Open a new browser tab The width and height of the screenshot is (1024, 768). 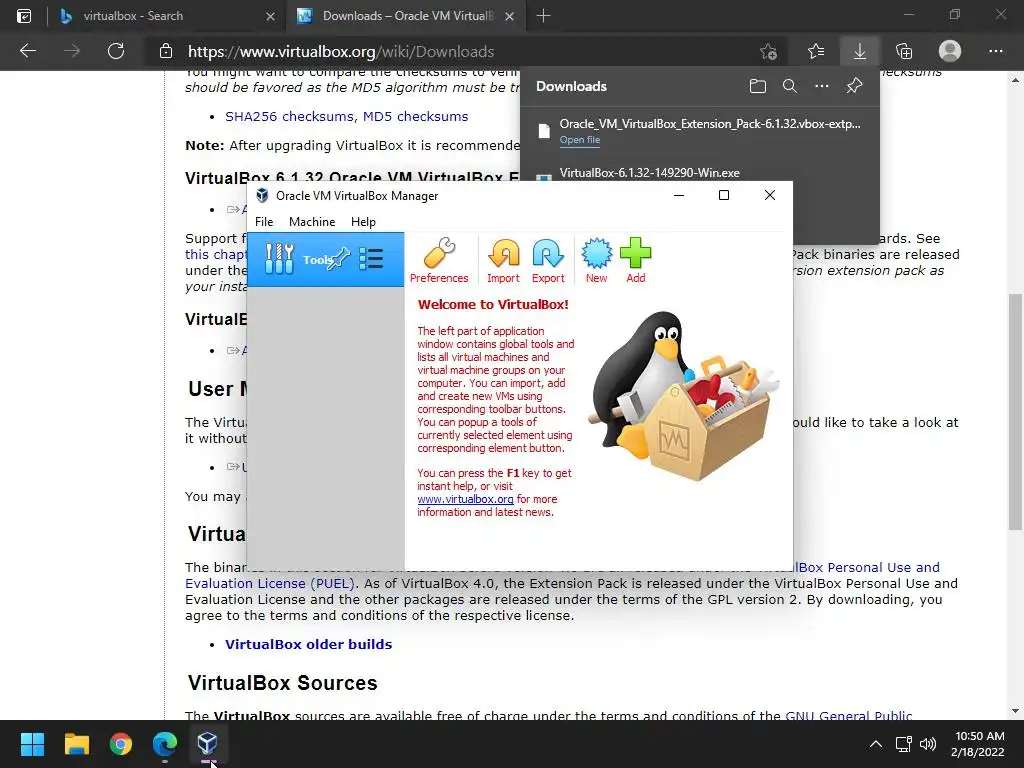pyautogui.click(x=543, y=16)
